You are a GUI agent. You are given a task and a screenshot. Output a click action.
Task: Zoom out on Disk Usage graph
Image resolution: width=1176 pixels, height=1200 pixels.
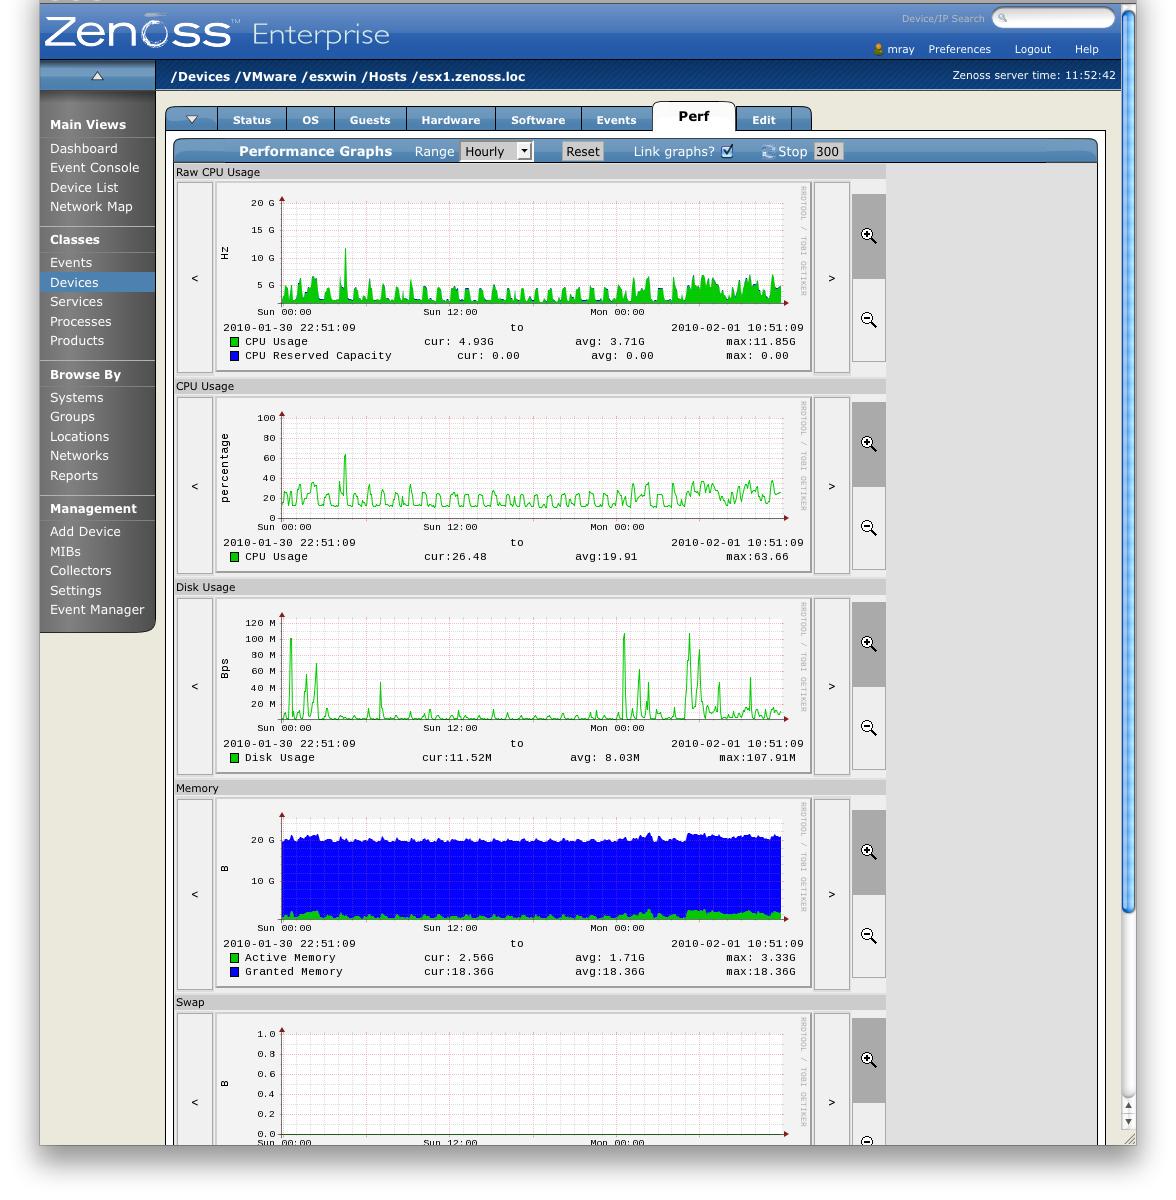[868, 728]
